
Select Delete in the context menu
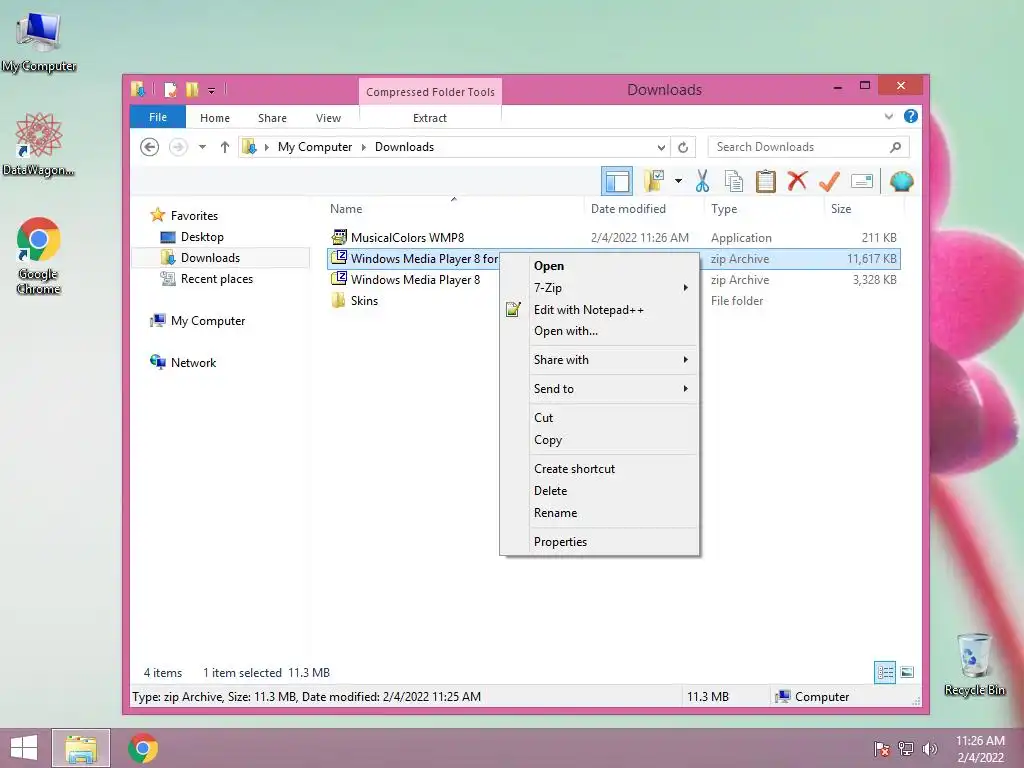tap(600, 490)
